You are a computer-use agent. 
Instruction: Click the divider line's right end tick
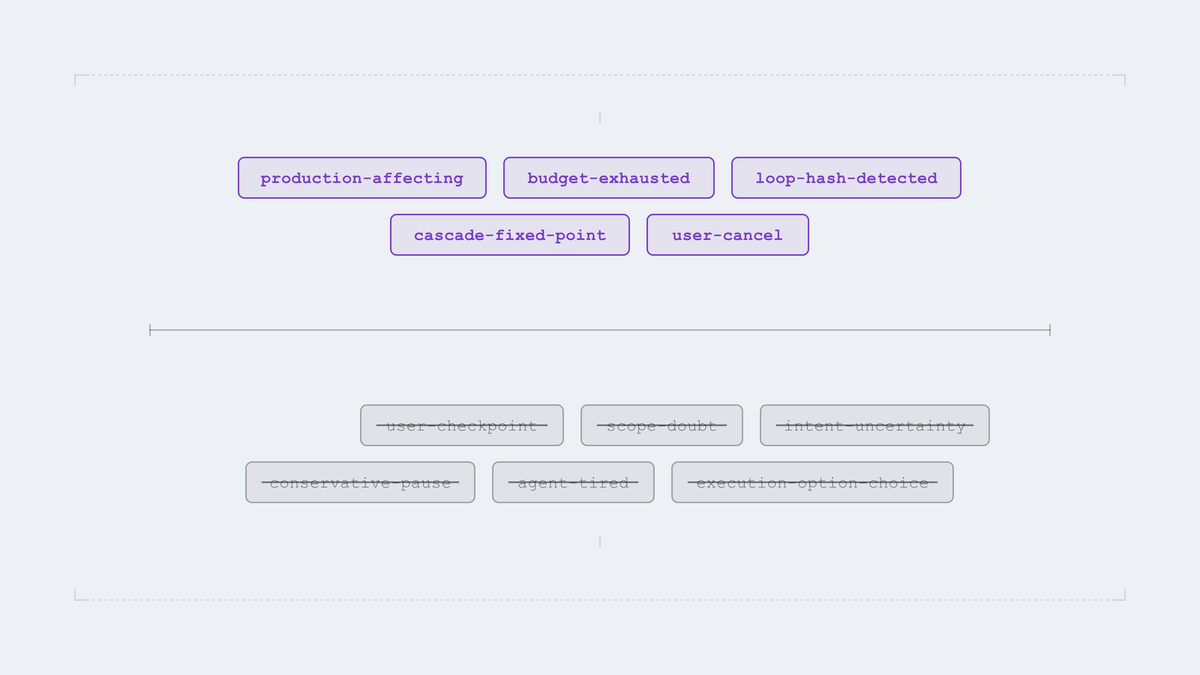point(1050,330)
